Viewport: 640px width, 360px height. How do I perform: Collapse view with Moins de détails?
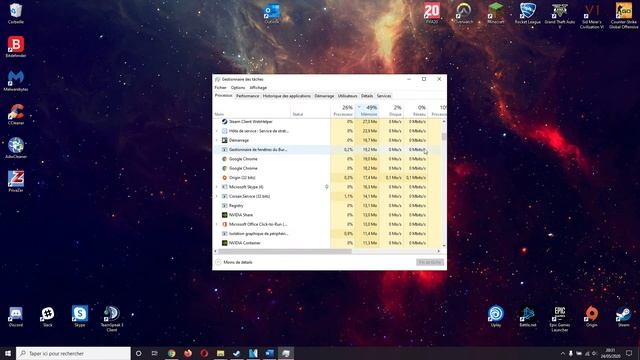234,262
